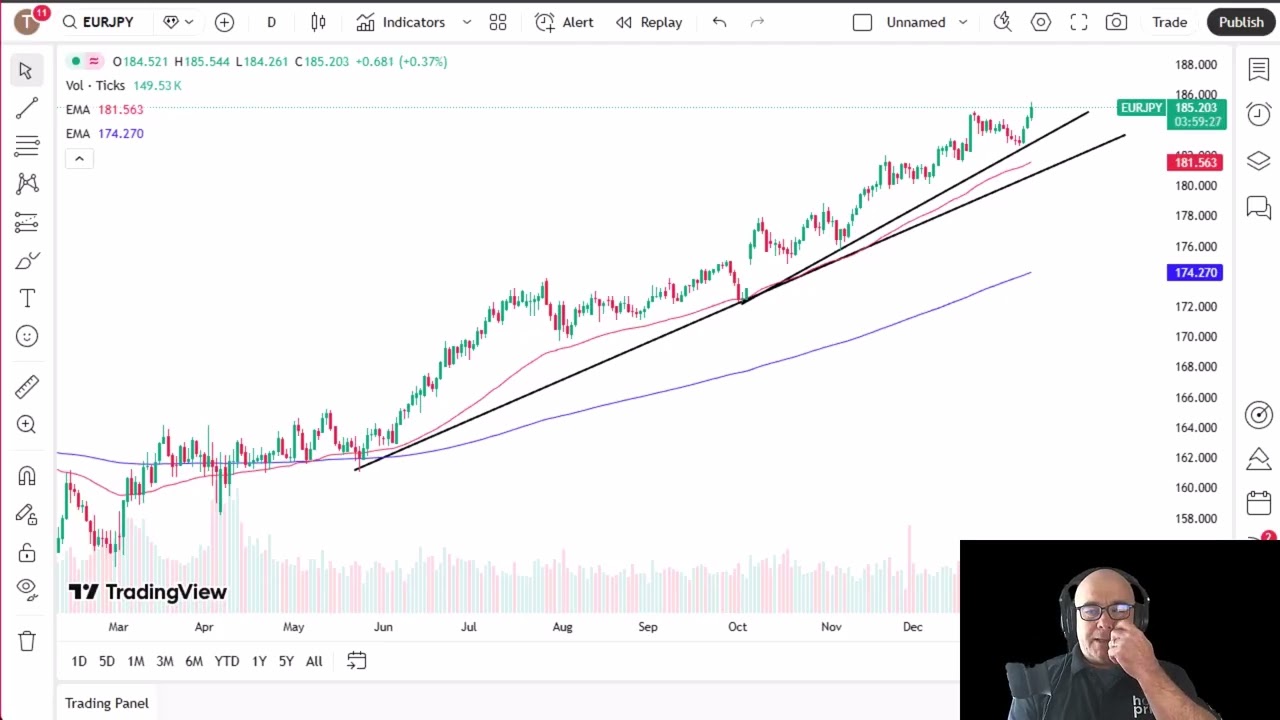
Task: Open the screener radar panel icon
Action: pyautogui.click(x=1259, y=414)
